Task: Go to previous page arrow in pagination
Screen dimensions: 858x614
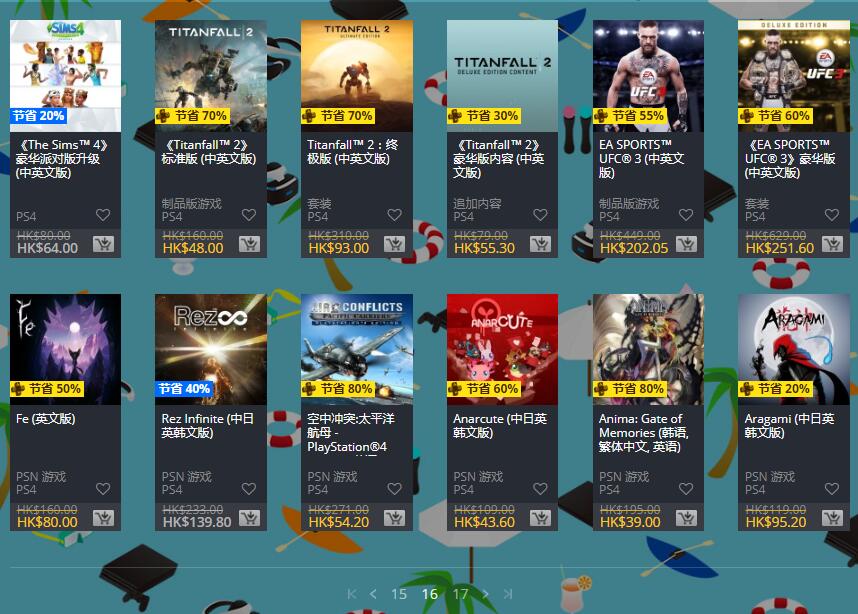Action: [373, 594]
